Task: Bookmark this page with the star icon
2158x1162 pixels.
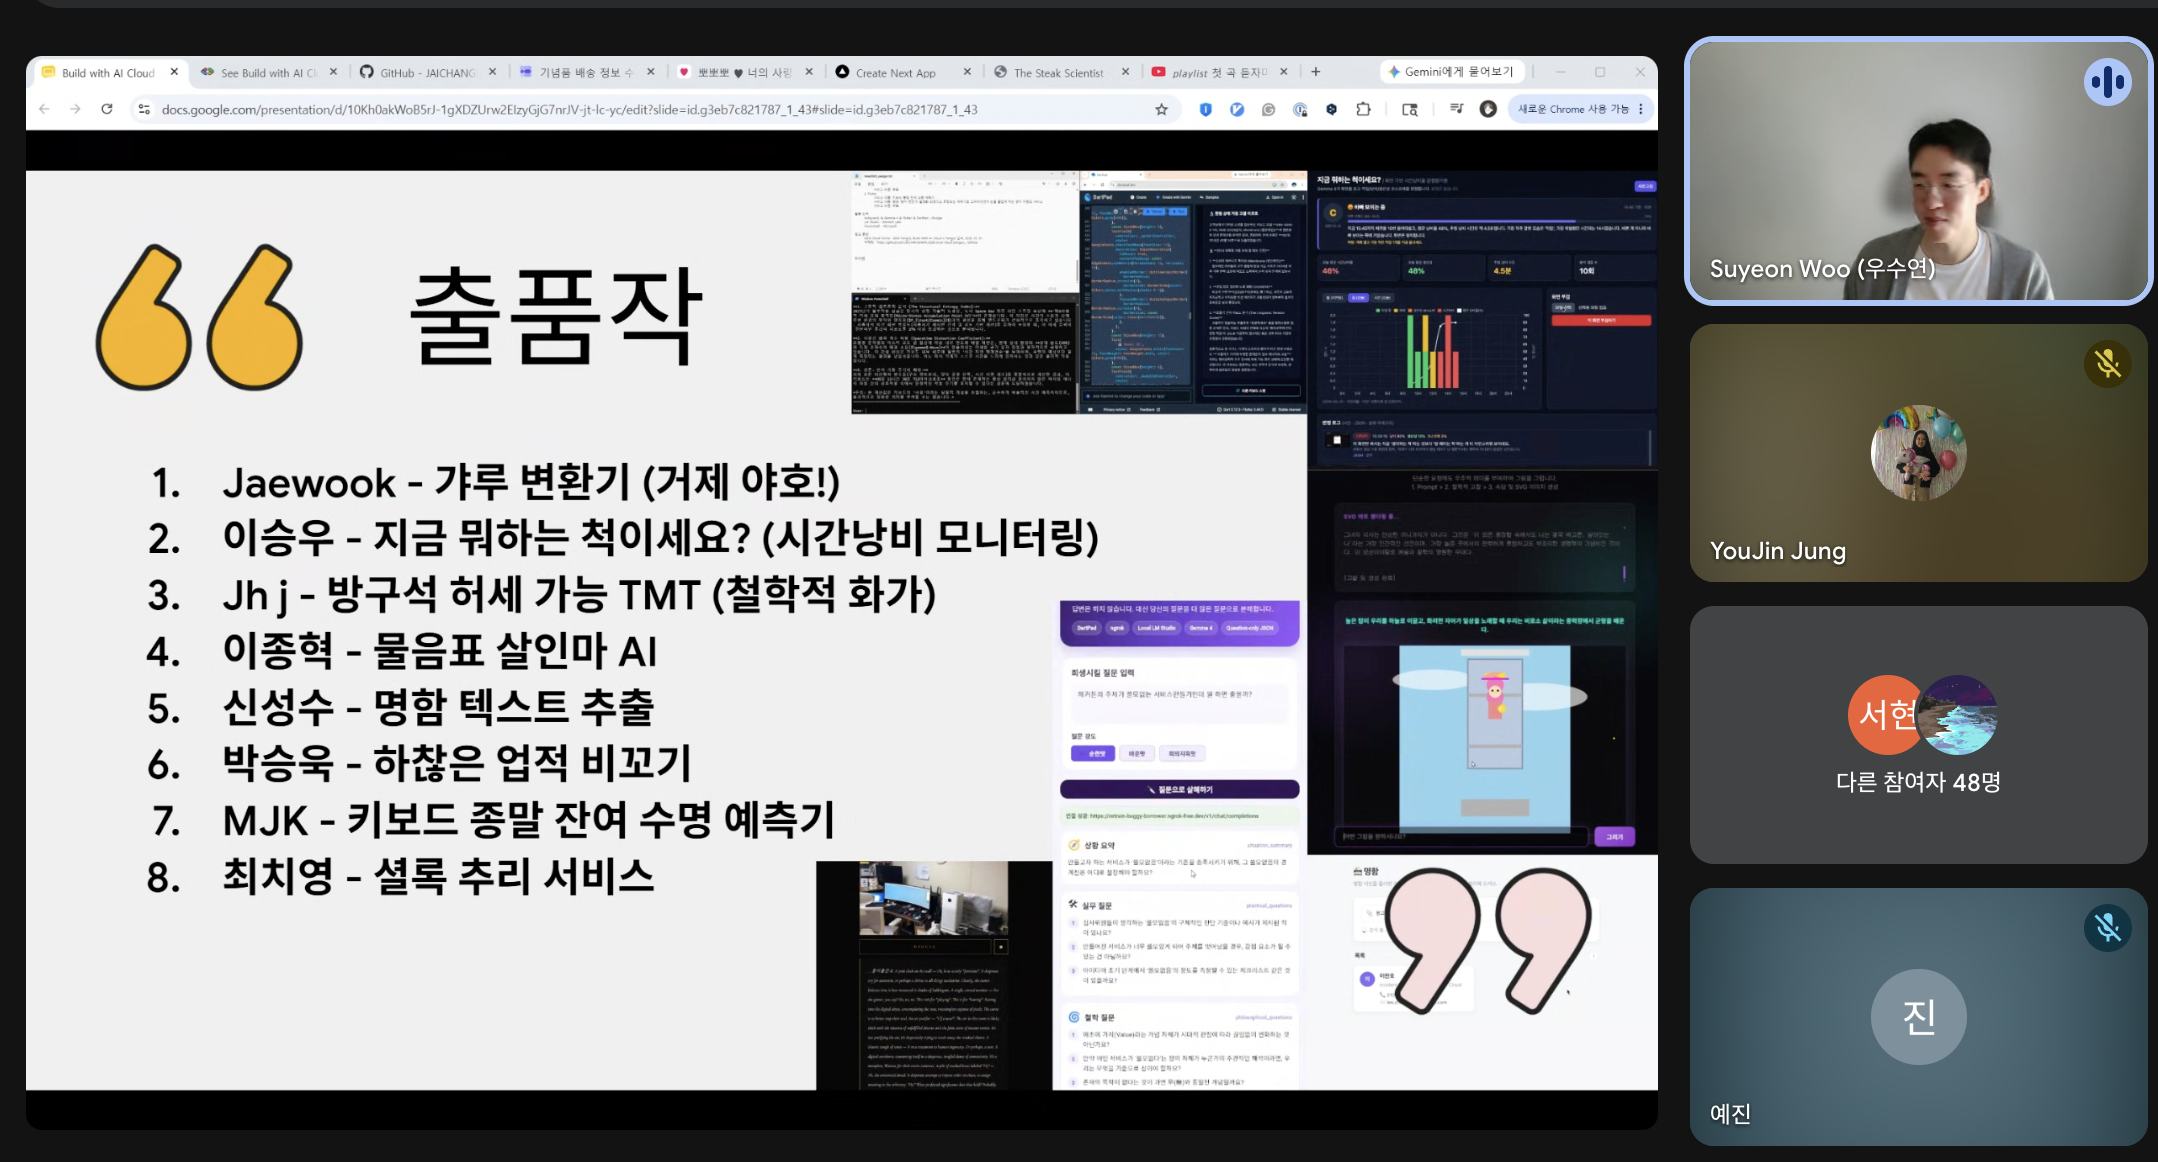Action: [x=1161, y=110]
